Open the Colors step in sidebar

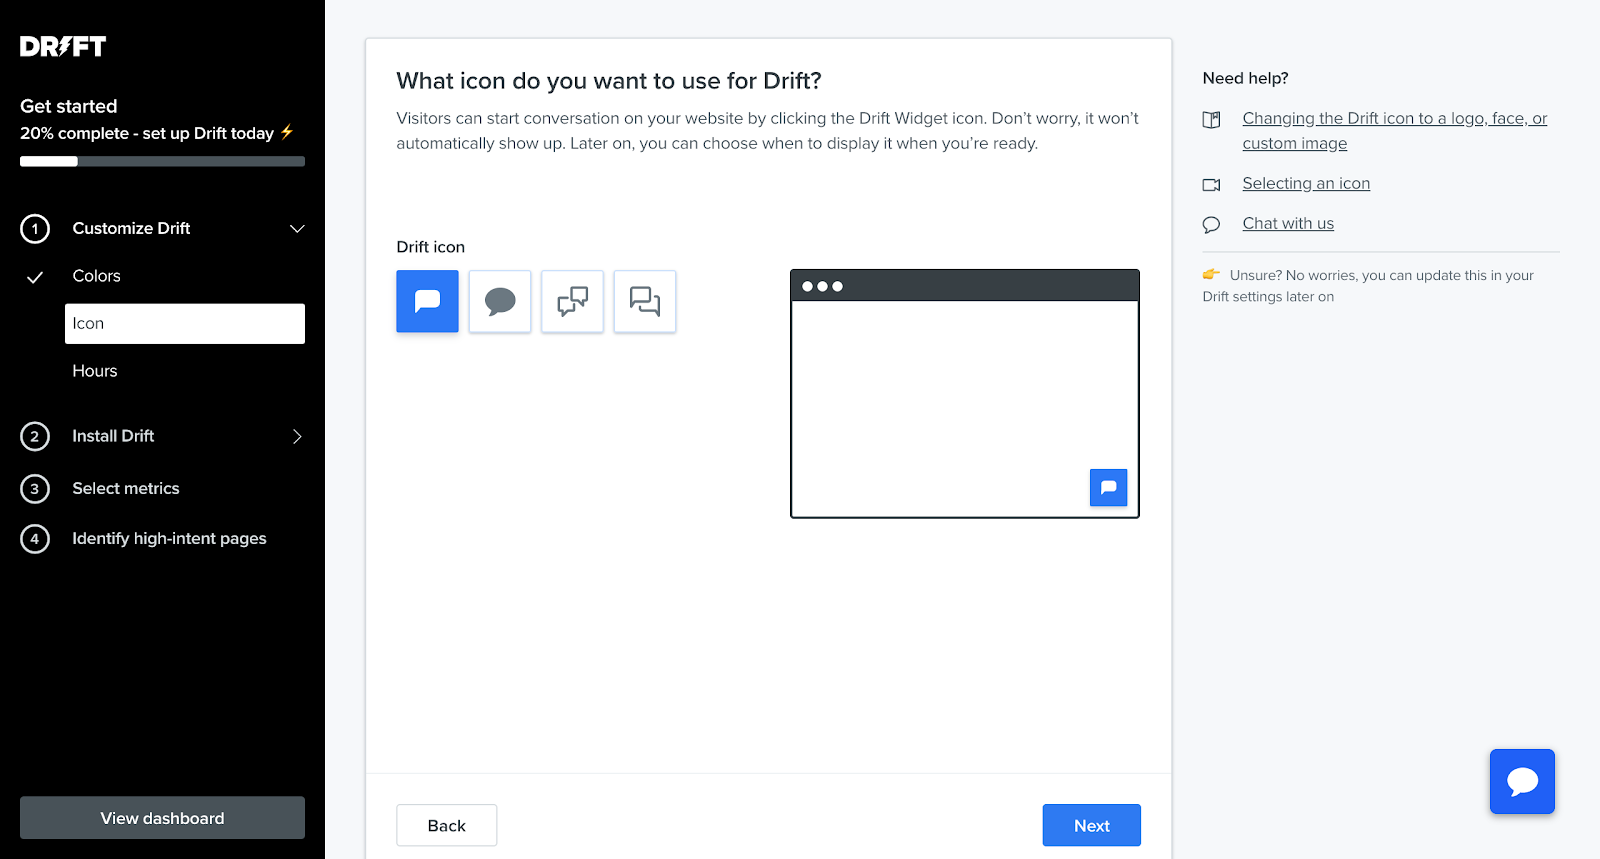click(96, 276)
